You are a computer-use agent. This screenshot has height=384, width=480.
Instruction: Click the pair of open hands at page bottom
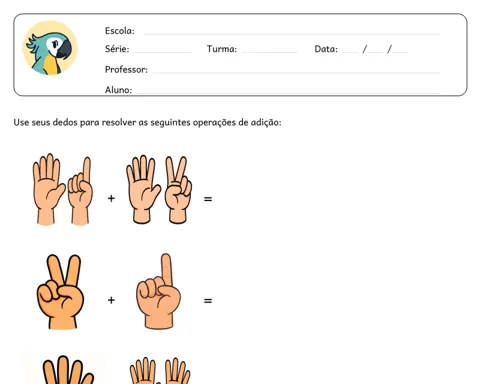[x=160, y=371]
